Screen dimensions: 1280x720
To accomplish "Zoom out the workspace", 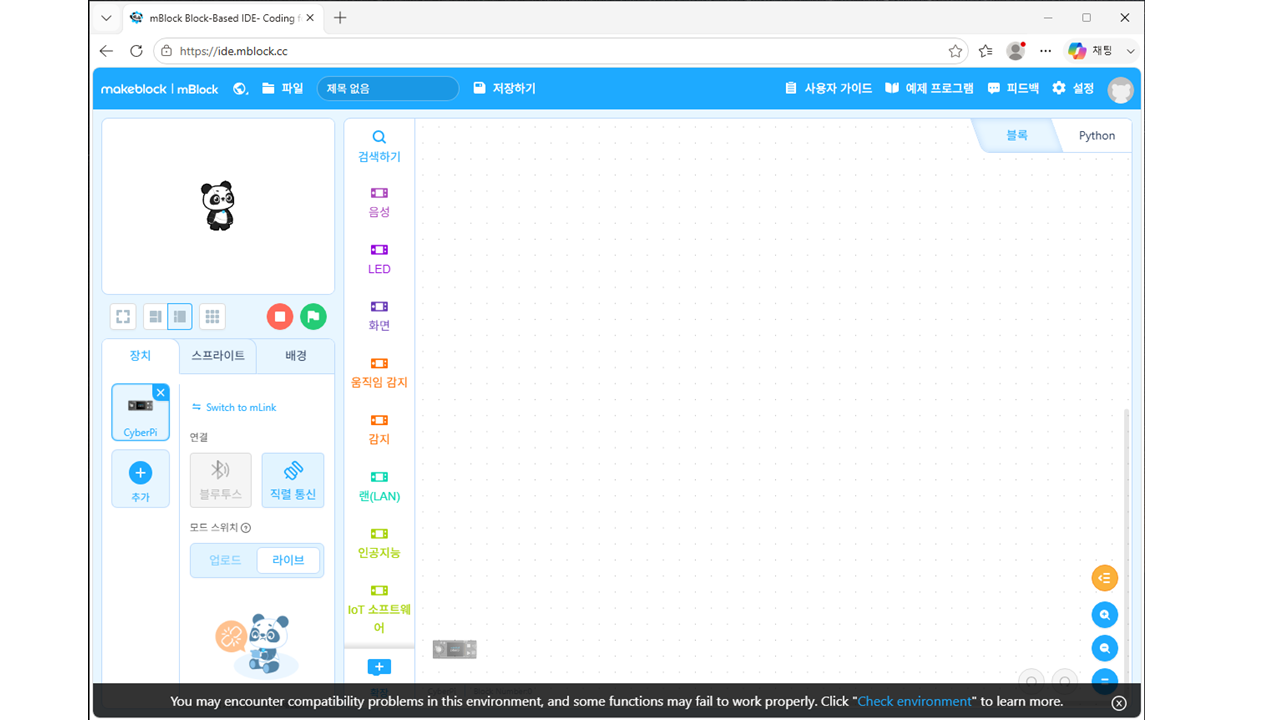I will click(1105, 648).
